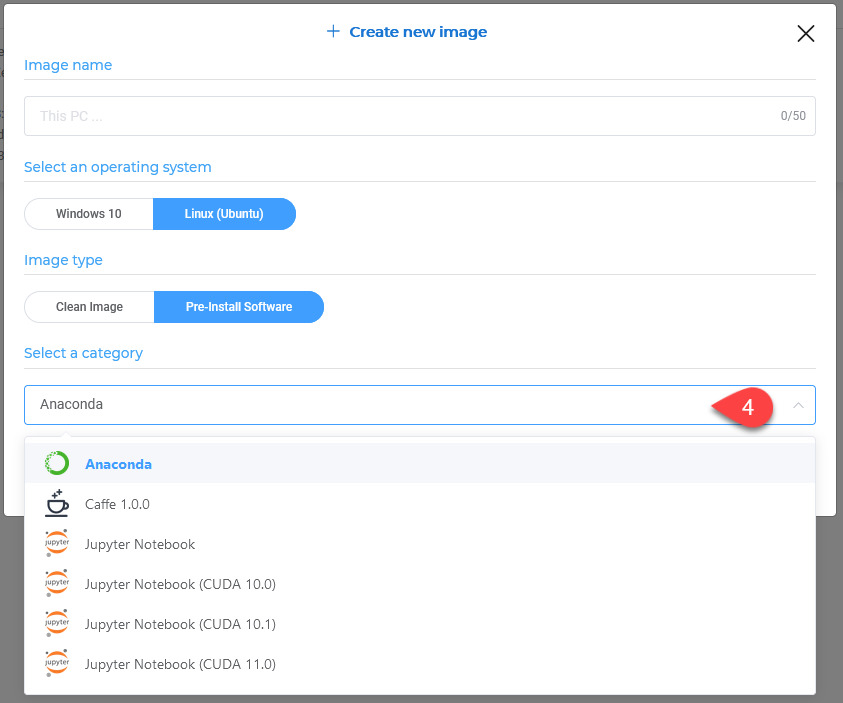Choose Jupyter Notebook (CUDA 11.0) option
This screenshot has height=703, width=843.
pos(420,664)
